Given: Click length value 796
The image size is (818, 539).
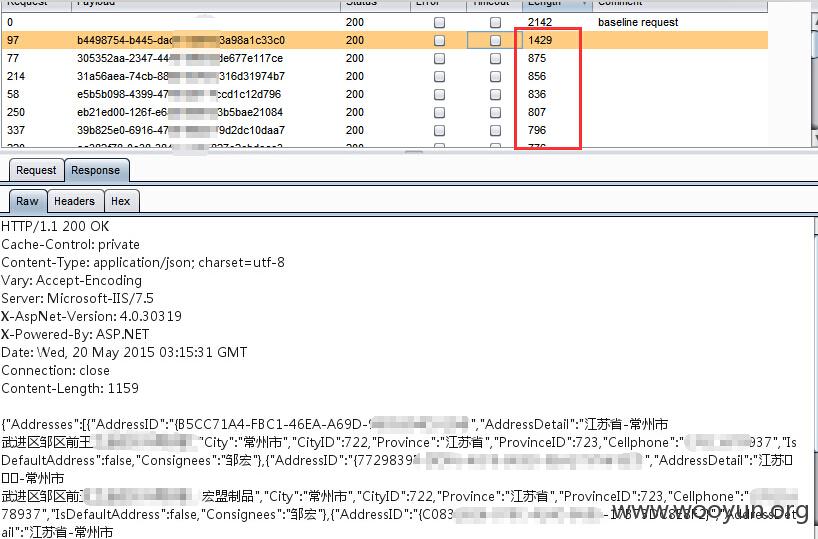Looking at the screenshot, I should pyautogui.click(x=537, y=130).
